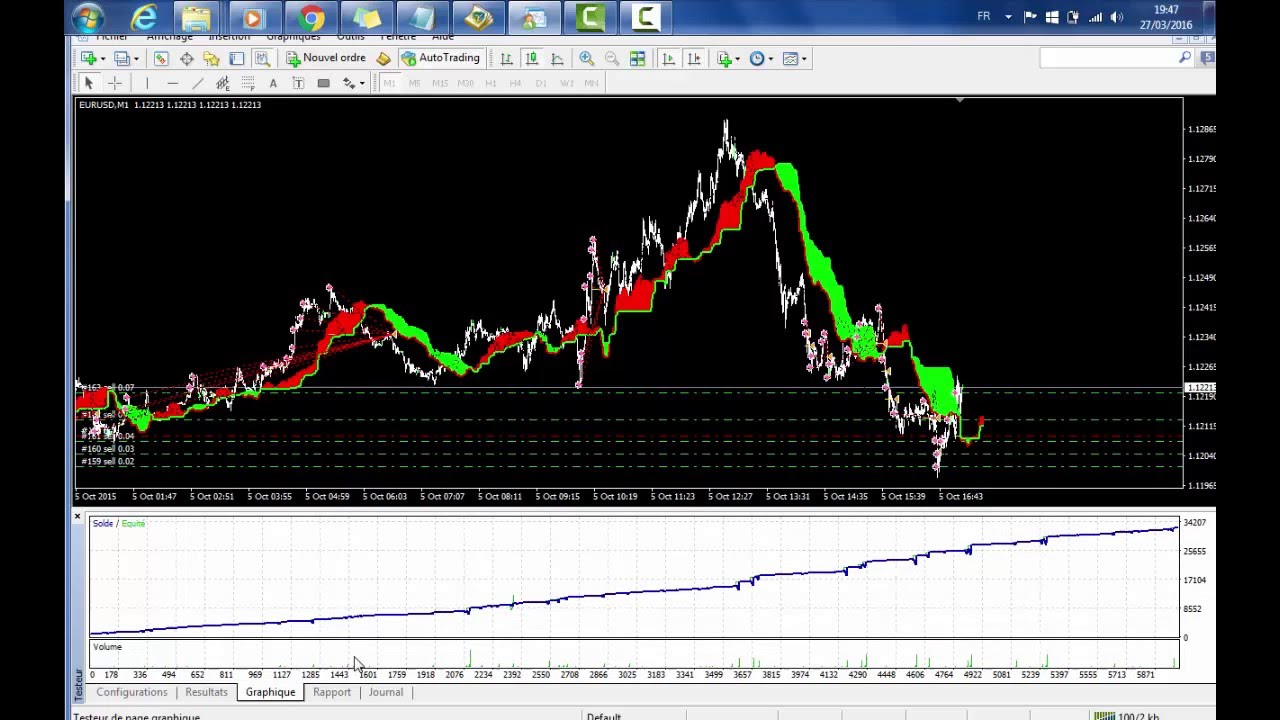The height and width of the screenshot is (720, 1280).
Task: Toggle the Strategy Tester panel icon
Action: [x=262, y=58]
